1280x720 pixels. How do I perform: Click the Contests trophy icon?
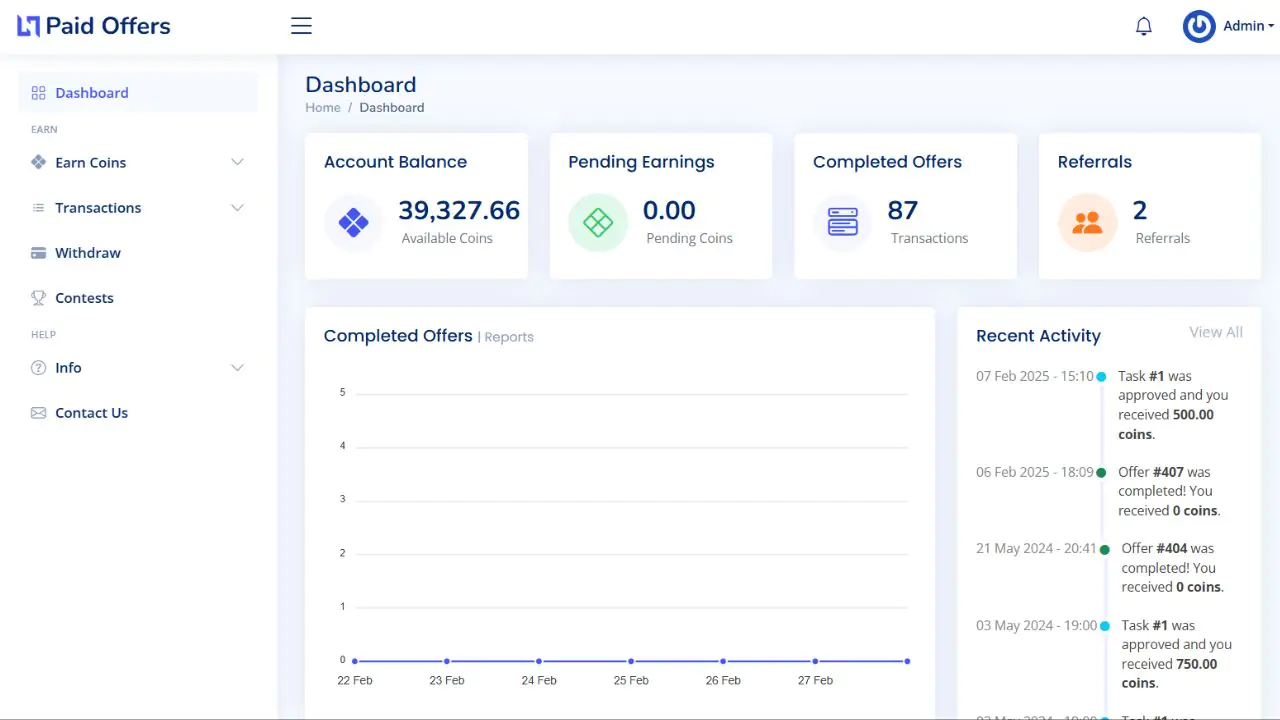(39, 298)
